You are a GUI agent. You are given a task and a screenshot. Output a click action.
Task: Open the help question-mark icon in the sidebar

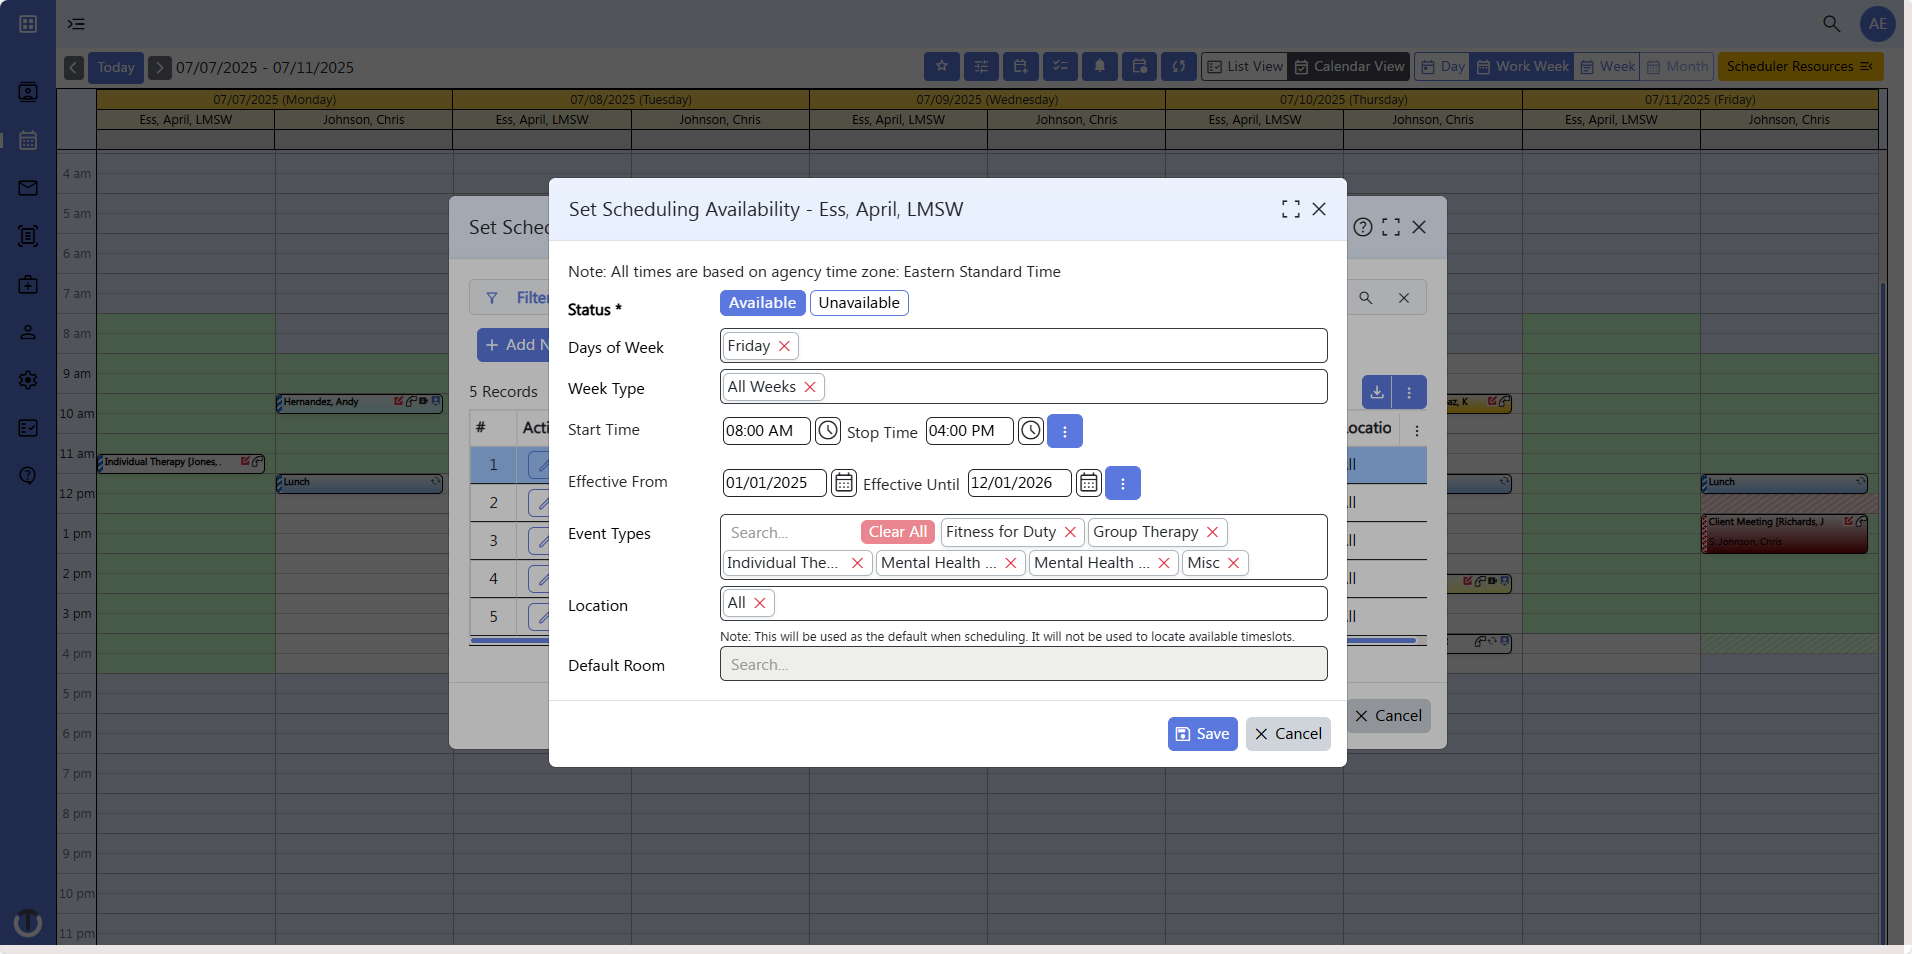[28, 476]
